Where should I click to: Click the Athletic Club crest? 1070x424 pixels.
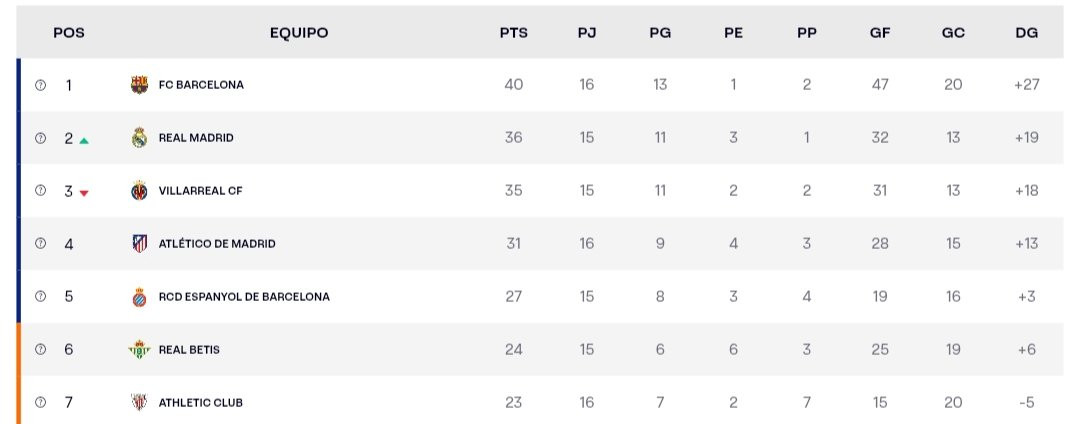click(x=139, y=403)
